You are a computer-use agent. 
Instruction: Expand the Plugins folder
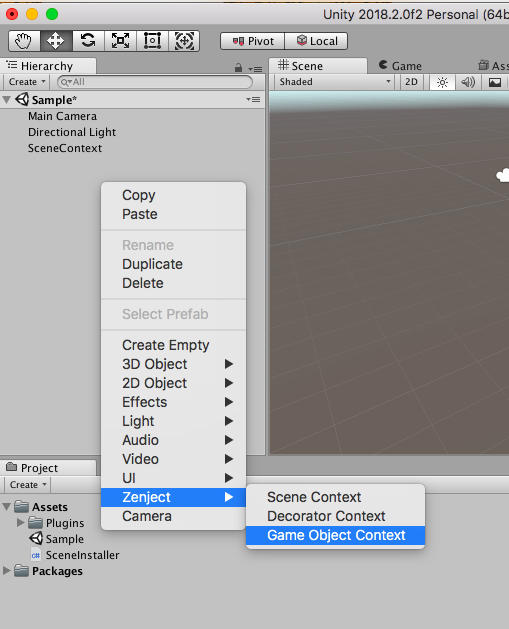click(x=20, y=522)
